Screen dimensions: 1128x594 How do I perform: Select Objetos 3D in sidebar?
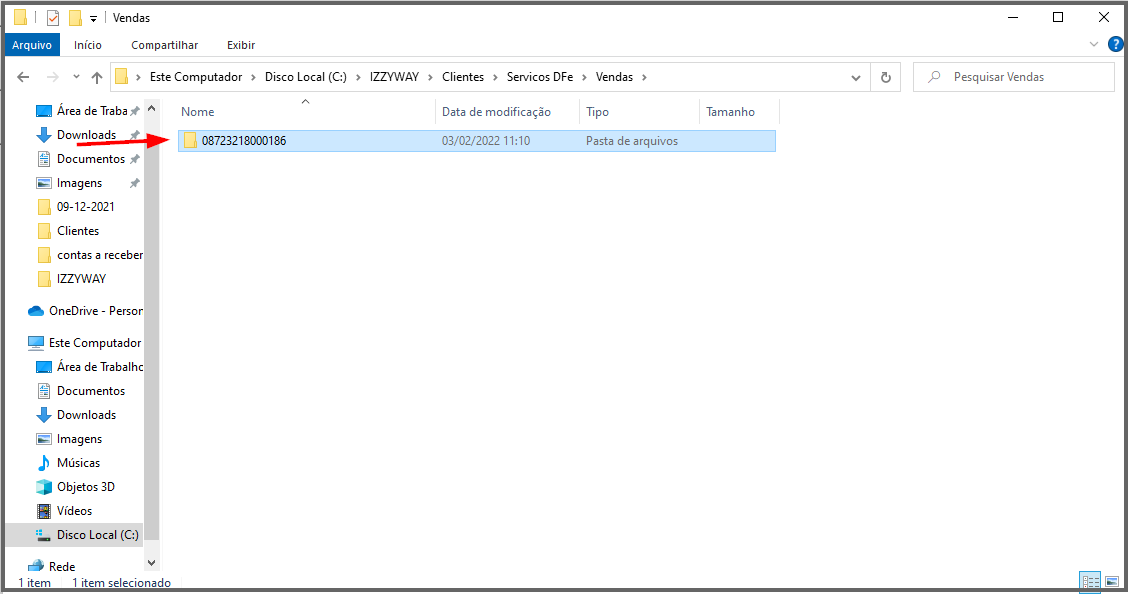[x=85, y=487]
